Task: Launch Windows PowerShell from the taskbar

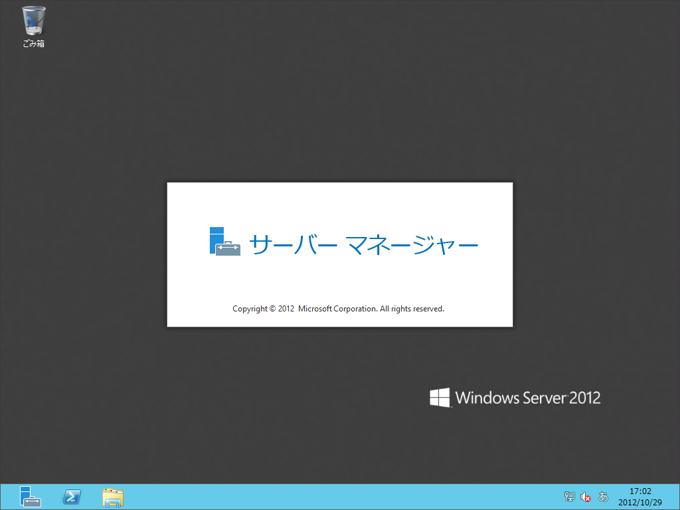Action: pyautogui.click(x=72, y=497)
